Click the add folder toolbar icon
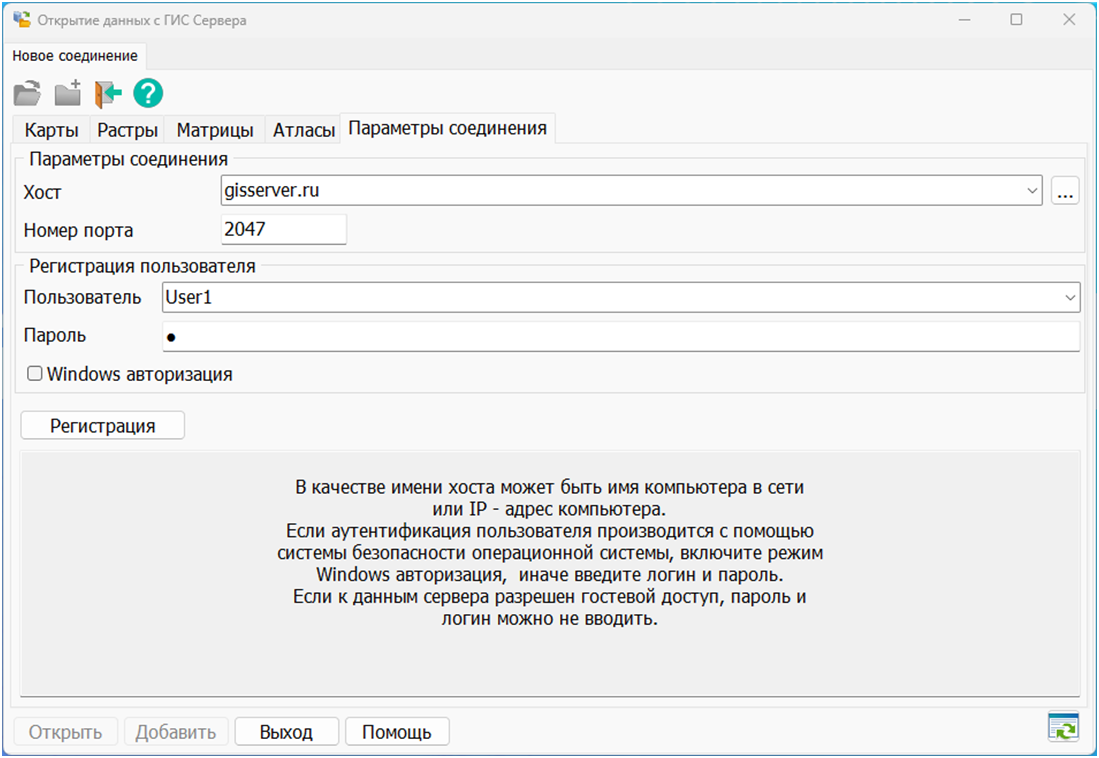1099x758 pixels. (67, 94)
